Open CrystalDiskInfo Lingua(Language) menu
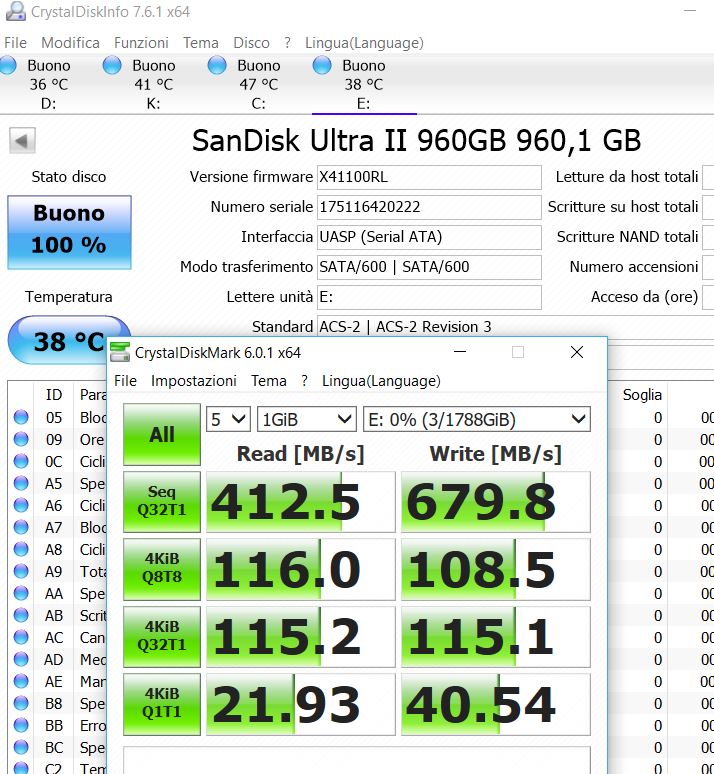This screenshot has width=714, height=774. click(x=364, y=43)
